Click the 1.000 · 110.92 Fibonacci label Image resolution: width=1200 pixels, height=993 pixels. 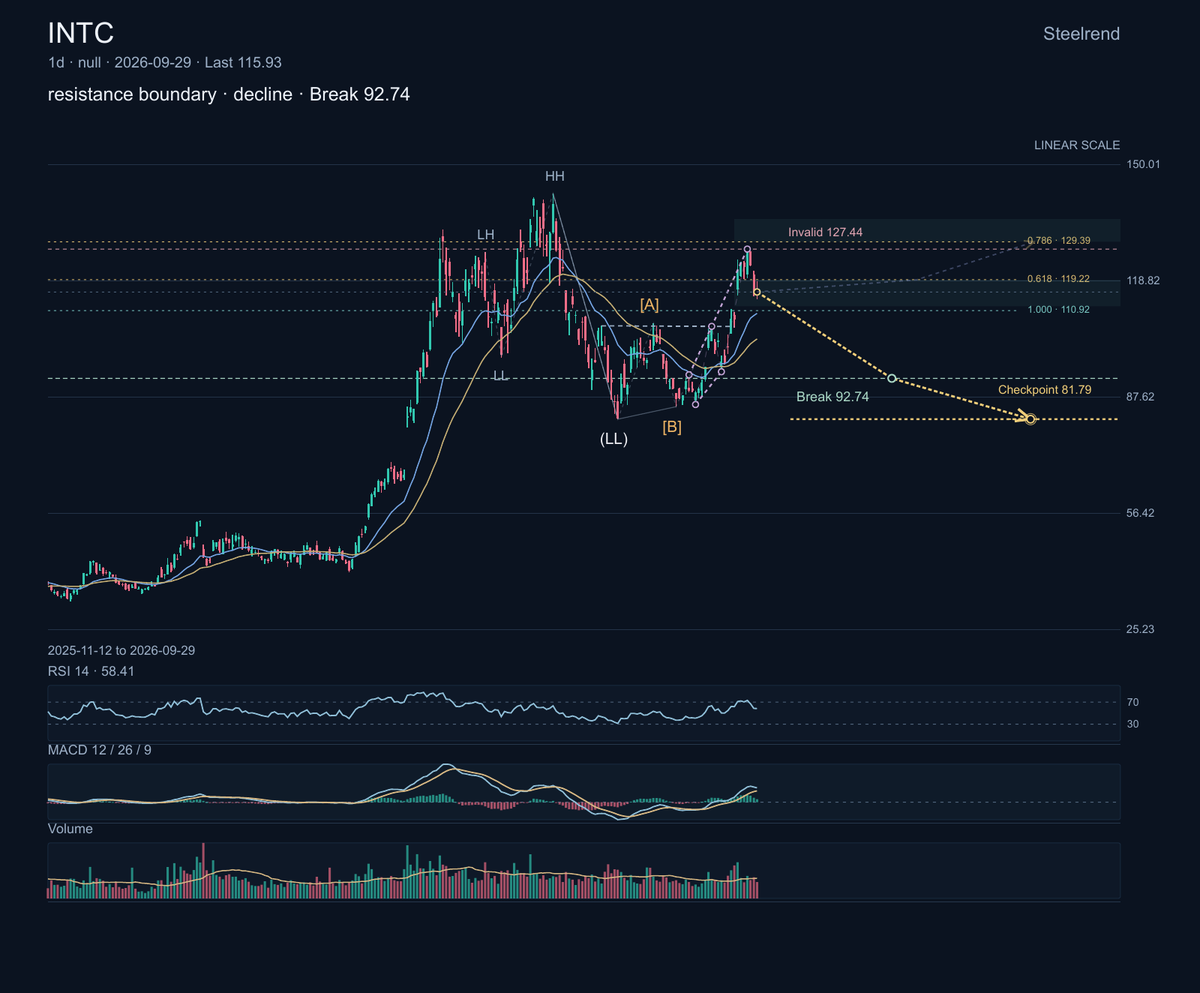pos(1058,310)
